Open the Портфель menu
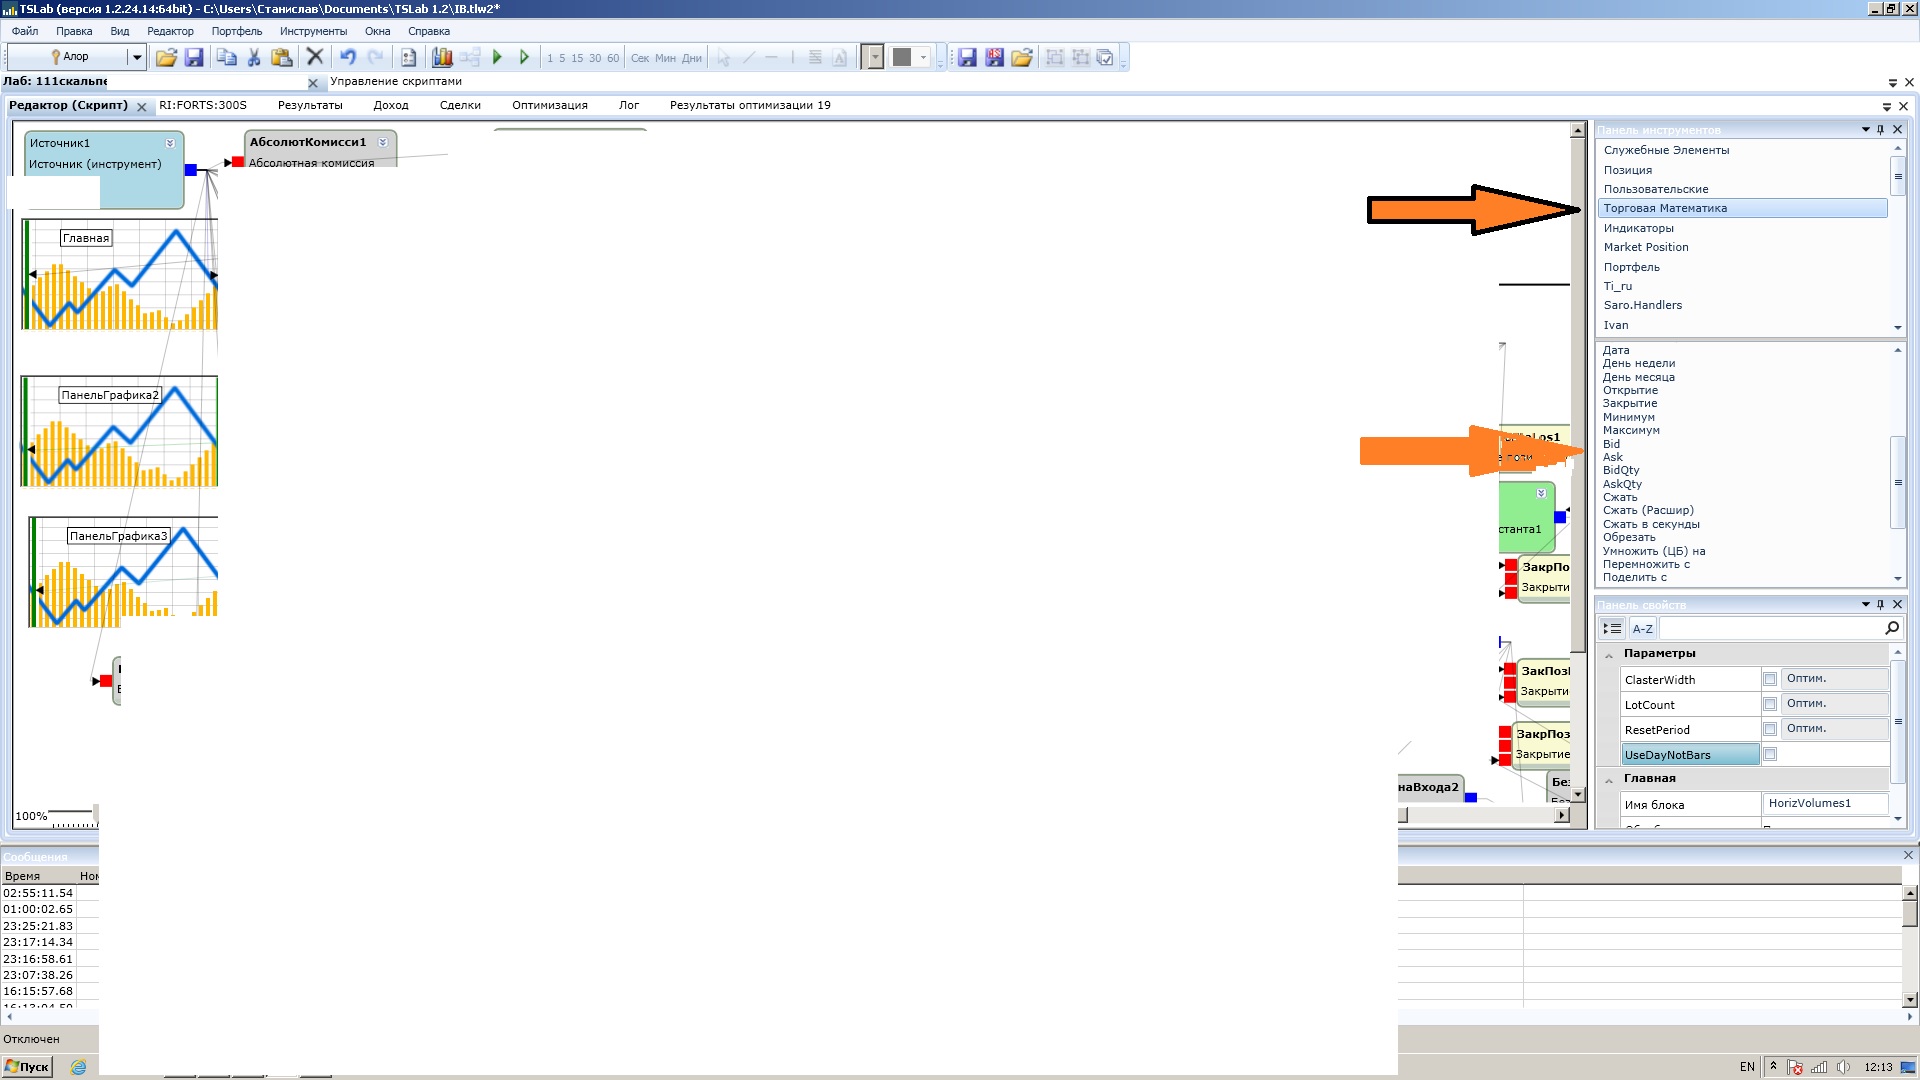This screenshot has width=1920, height=1080. (236, 31)
